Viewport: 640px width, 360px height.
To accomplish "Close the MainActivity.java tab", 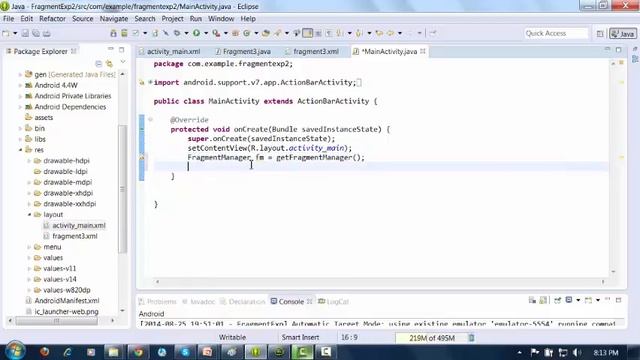I will coord(423,51).
